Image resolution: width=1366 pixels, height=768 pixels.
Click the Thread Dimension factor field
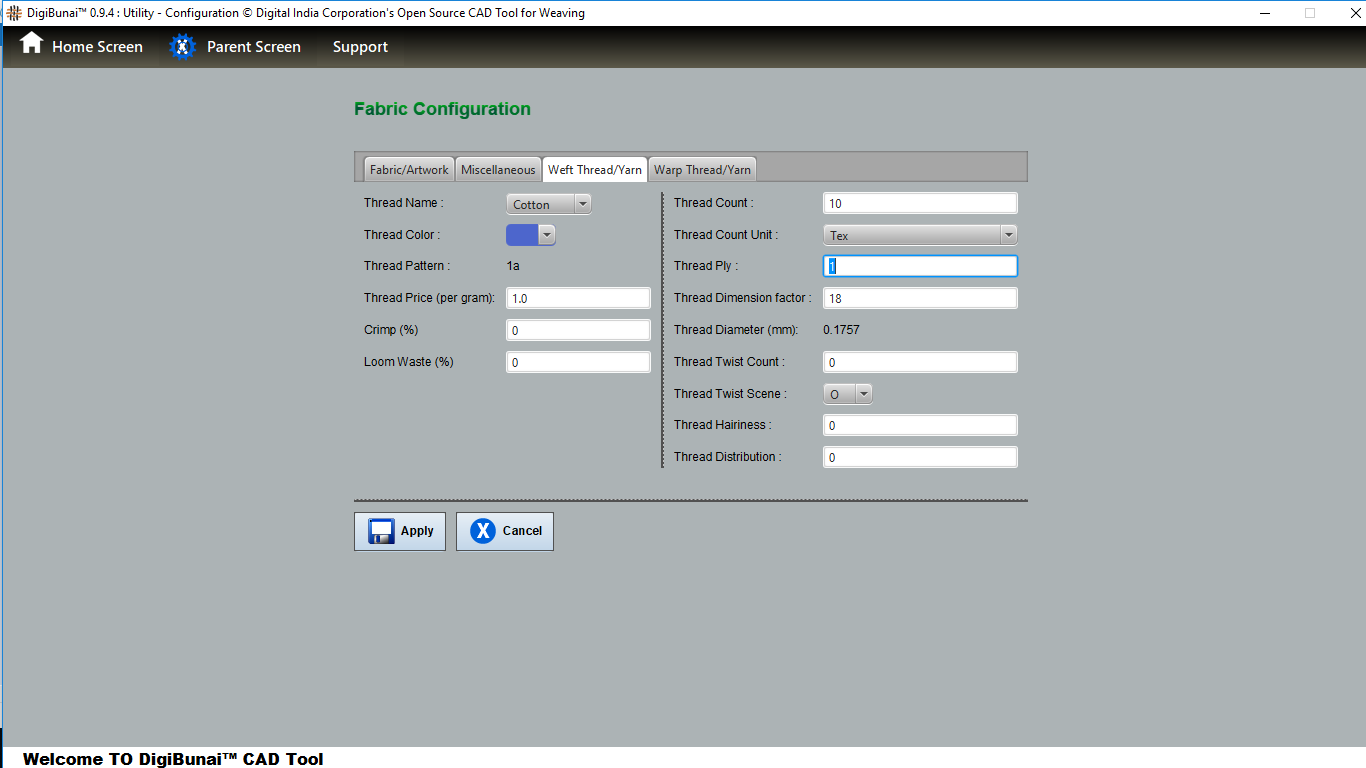tap(919, 298)
